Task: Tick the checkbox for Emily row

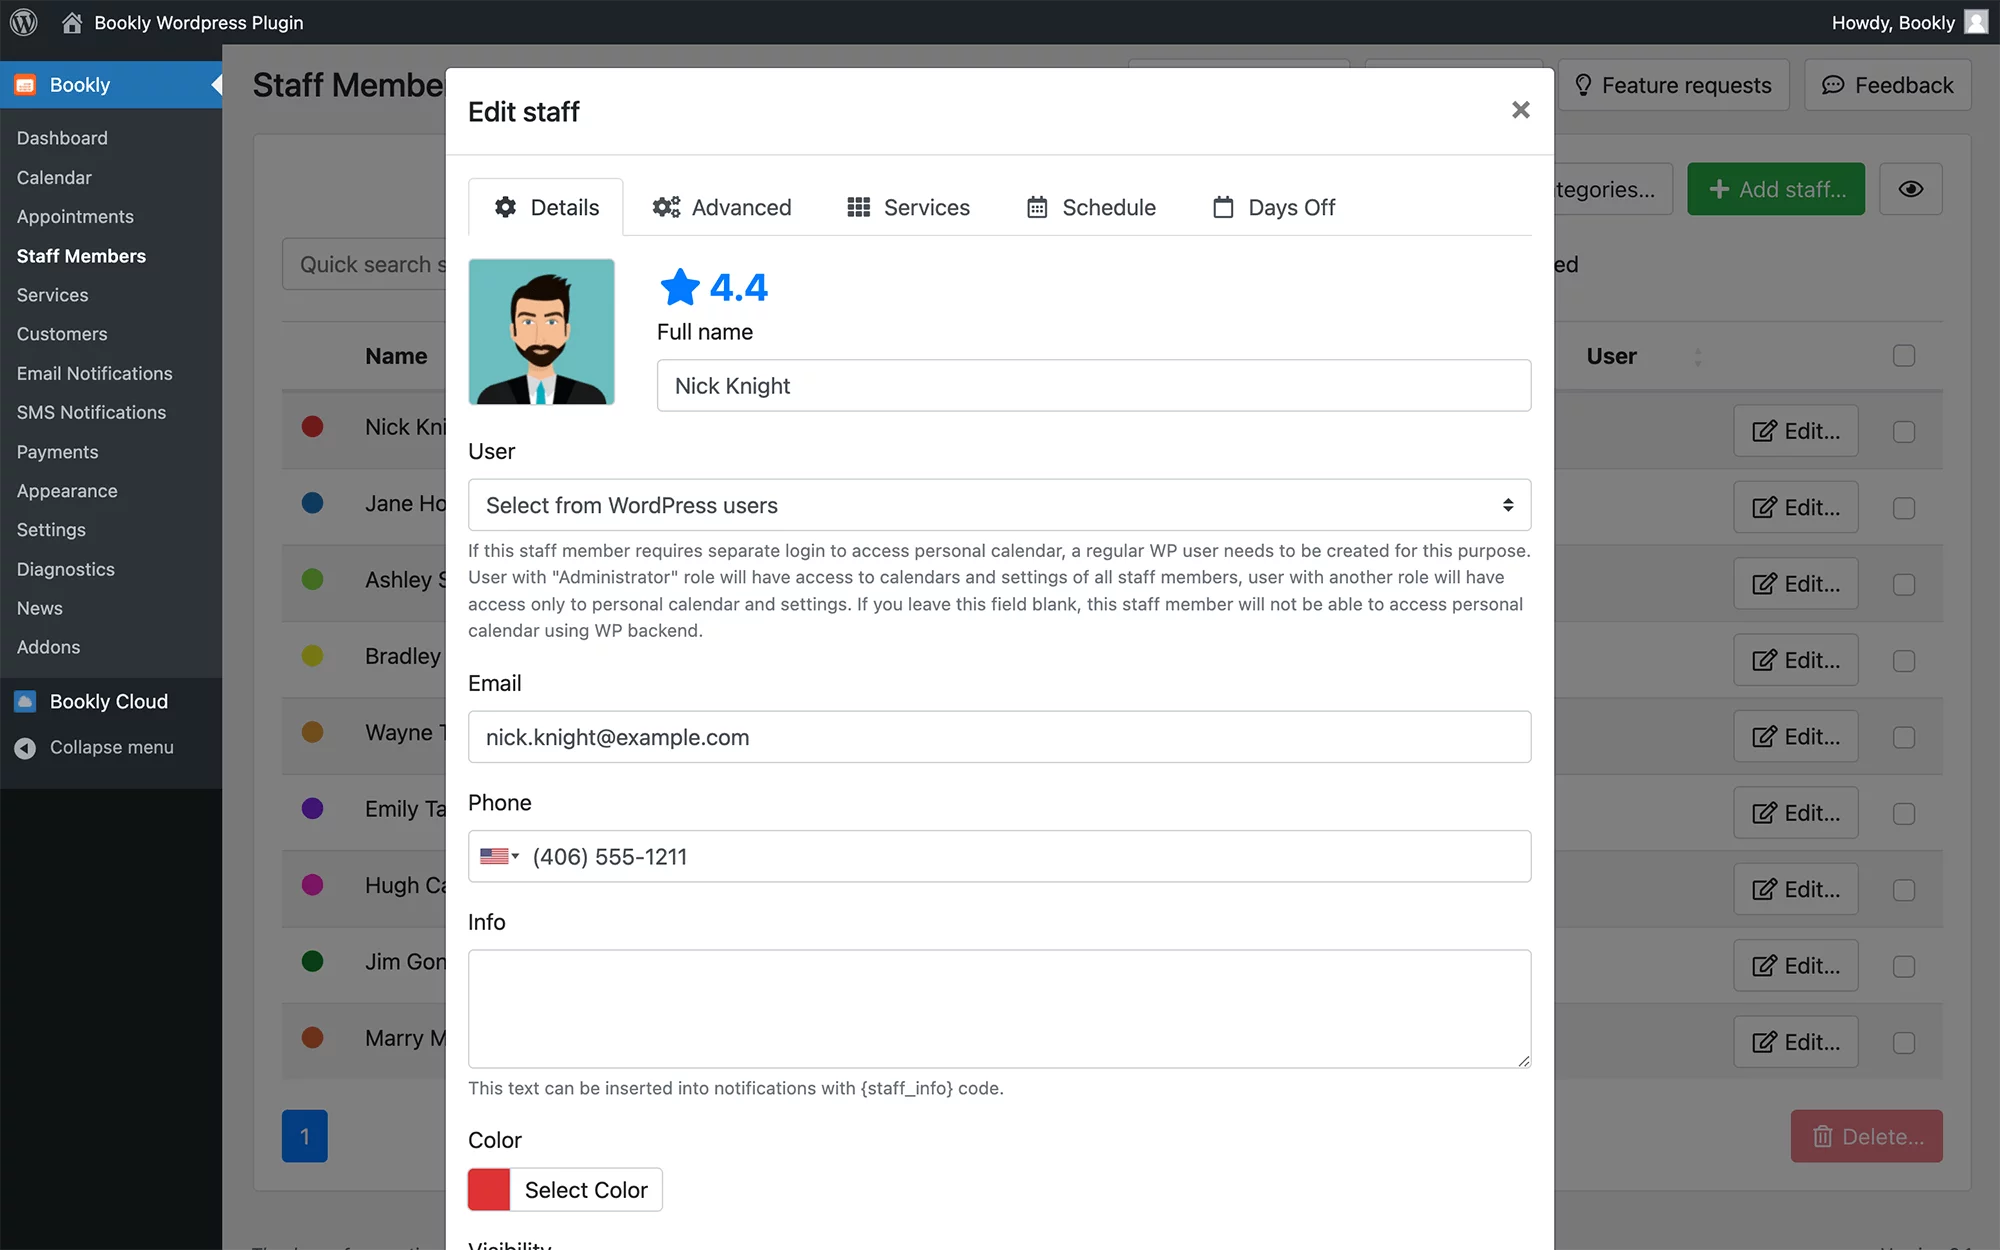Action: pos(1904,814)
